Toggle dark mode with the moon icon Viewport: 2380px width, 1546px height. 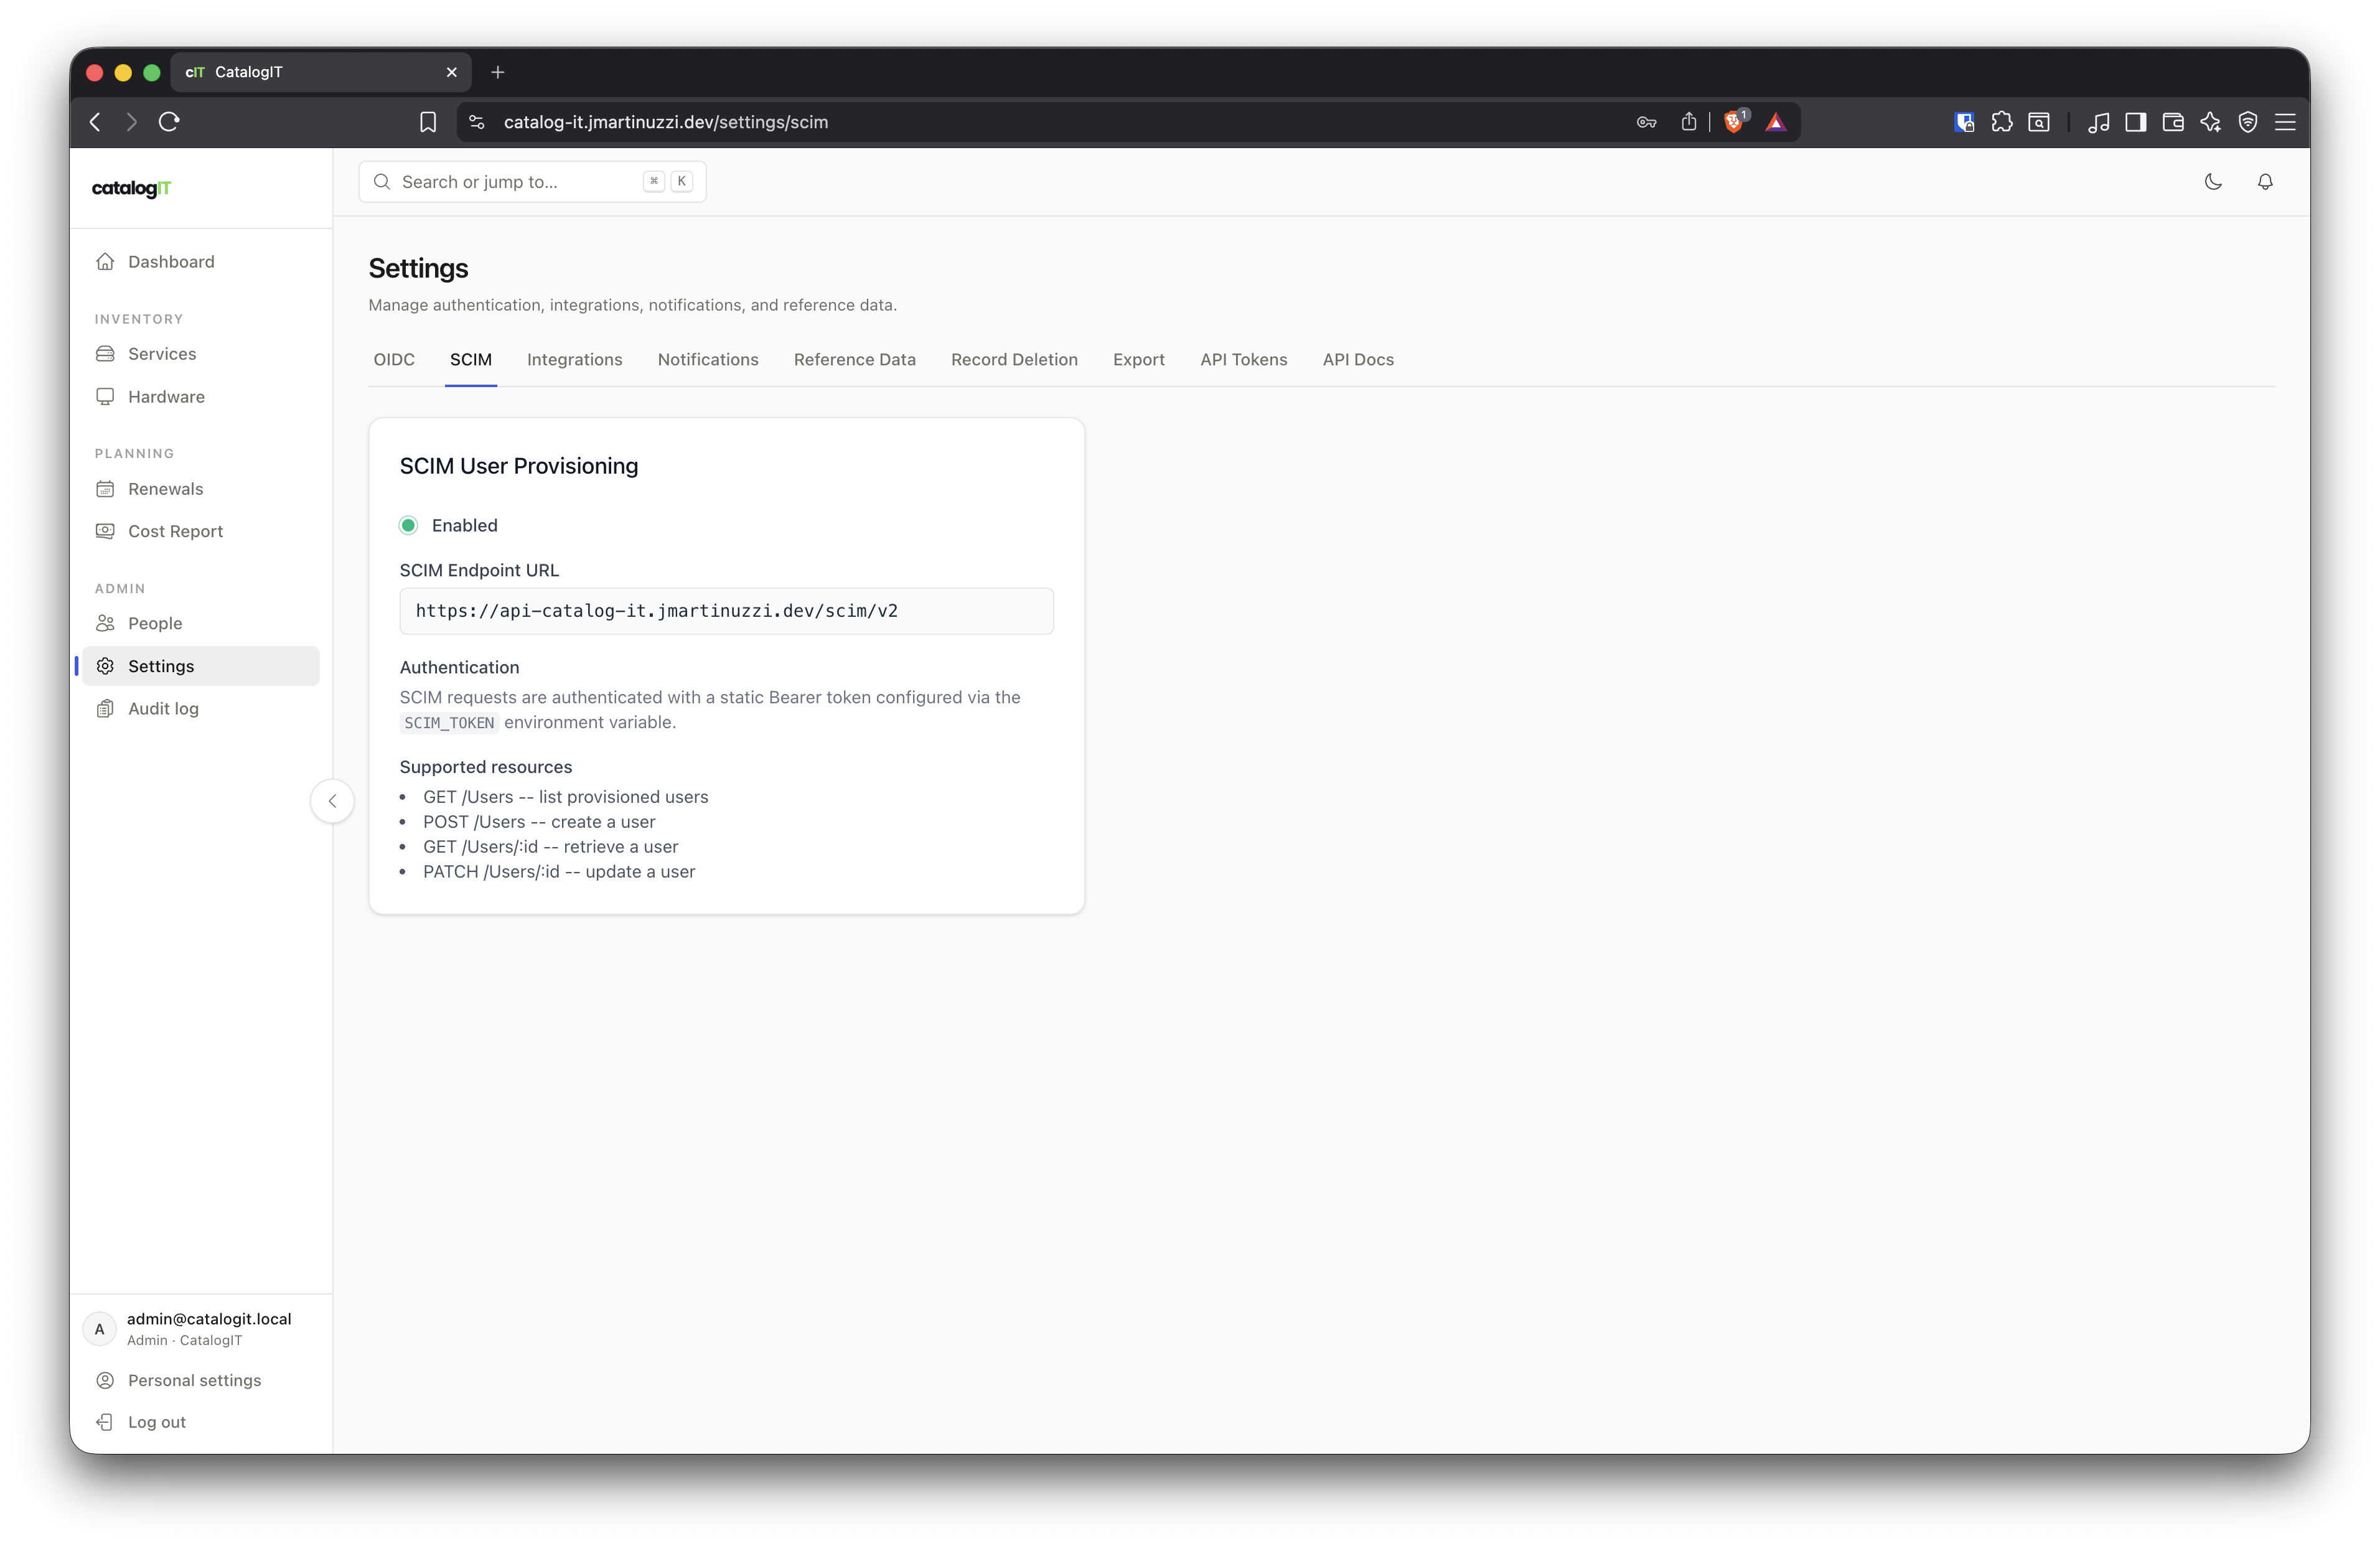pyautogui.click(x=2213, y=182)
